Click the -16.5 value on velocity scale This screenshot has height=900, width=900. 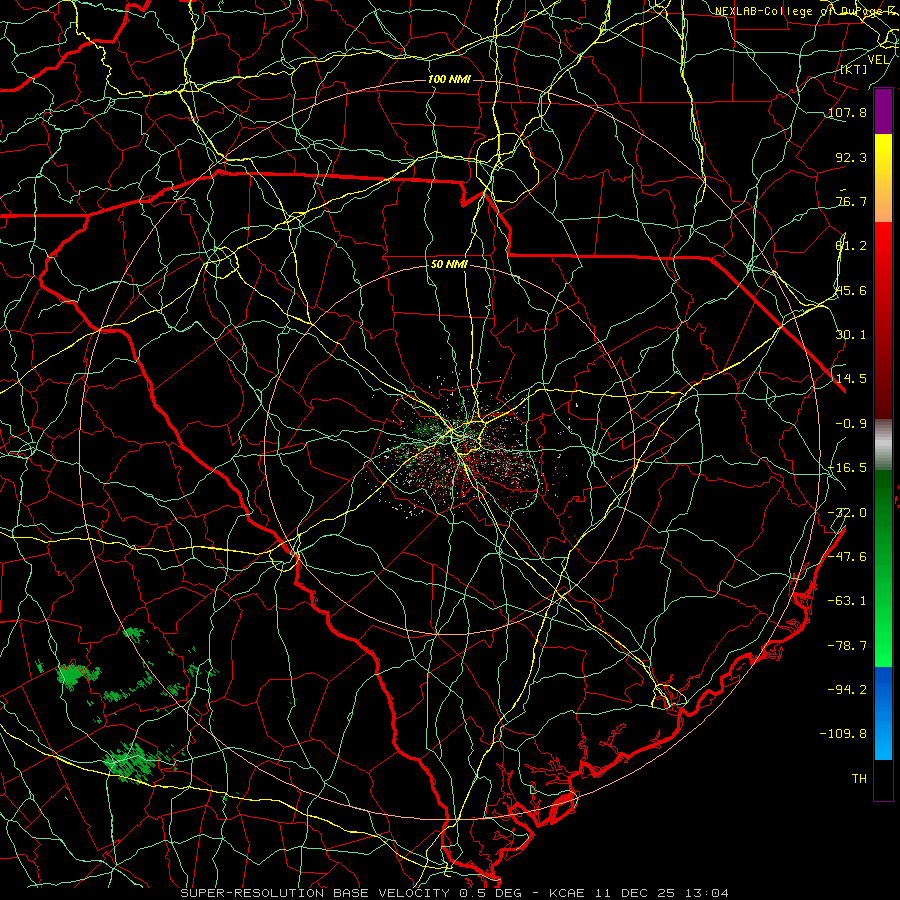coord(847,468)
